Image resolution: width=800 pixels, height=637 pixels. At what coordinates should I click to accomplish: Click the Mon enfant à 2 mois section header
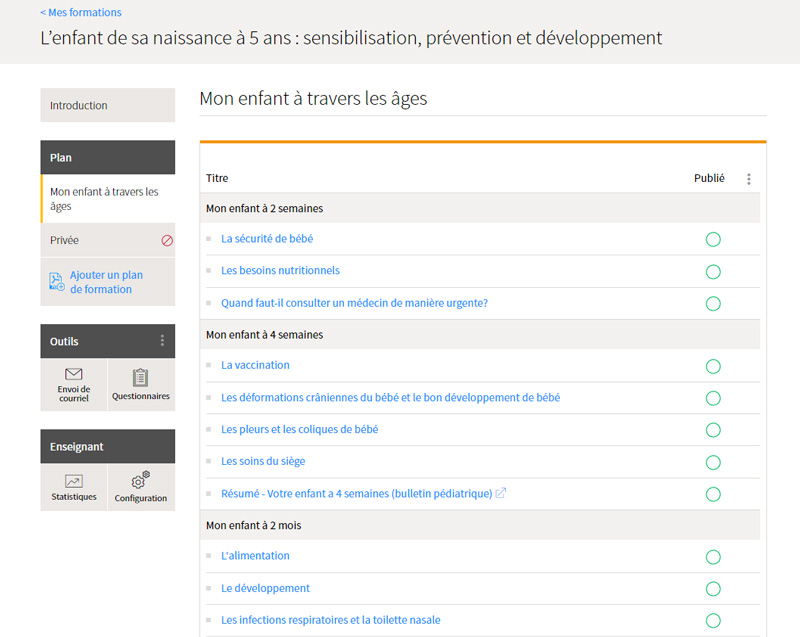pos(253,525)
